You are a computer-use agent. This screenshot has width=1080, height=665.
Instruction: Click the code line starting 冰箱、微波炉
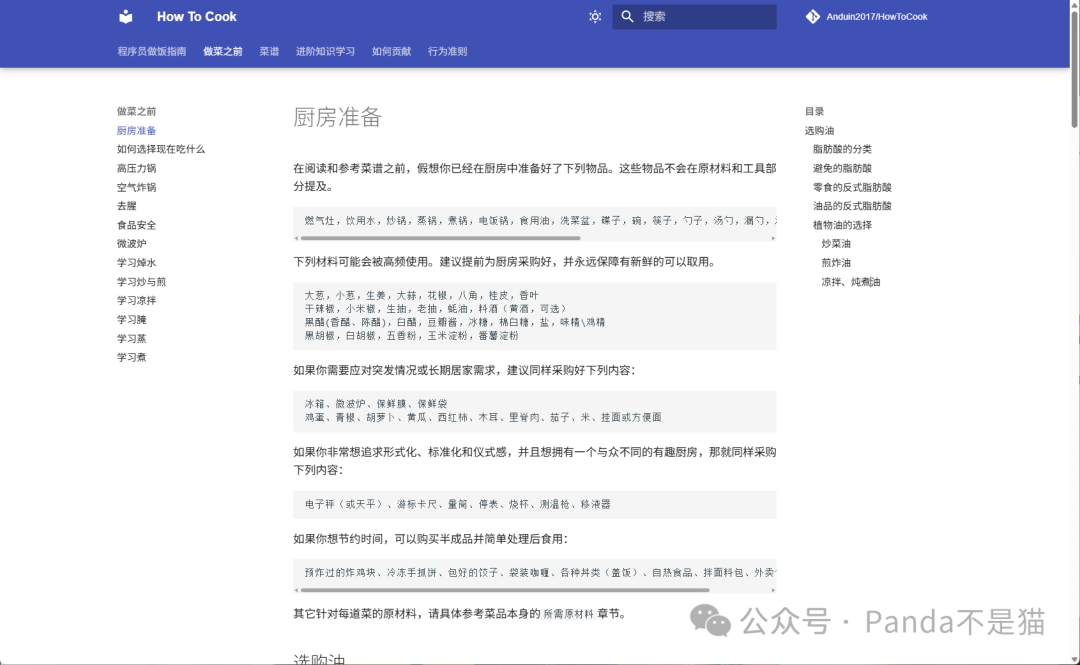point(376,404)
